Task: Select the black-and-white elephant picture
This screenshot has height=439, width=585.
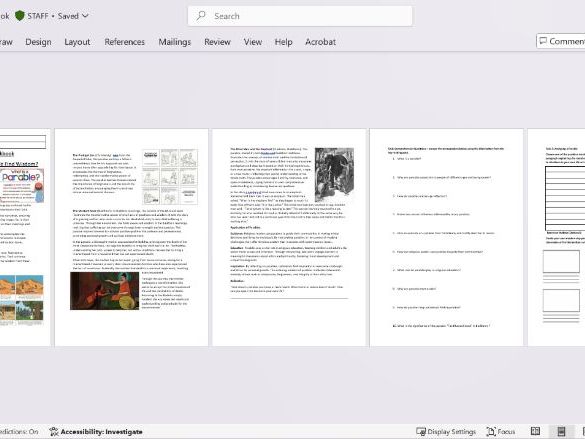Action: point(334,175)
